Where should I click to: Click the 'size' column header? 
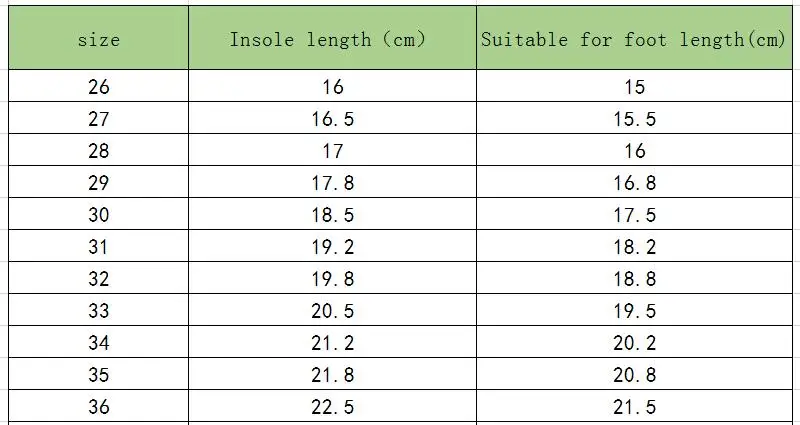pyautogui.click(x=98, y=40)
